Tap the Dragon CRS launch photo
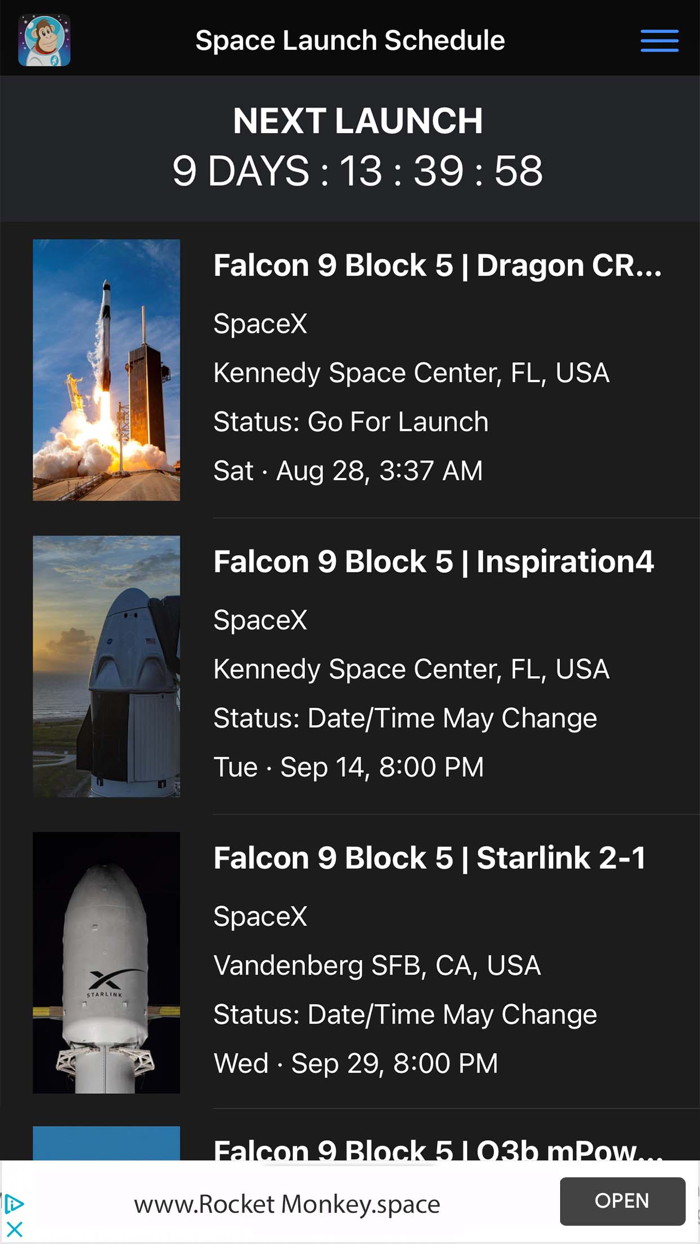Viewport: 700px width, 1244px height. click(x=106, y=369)
